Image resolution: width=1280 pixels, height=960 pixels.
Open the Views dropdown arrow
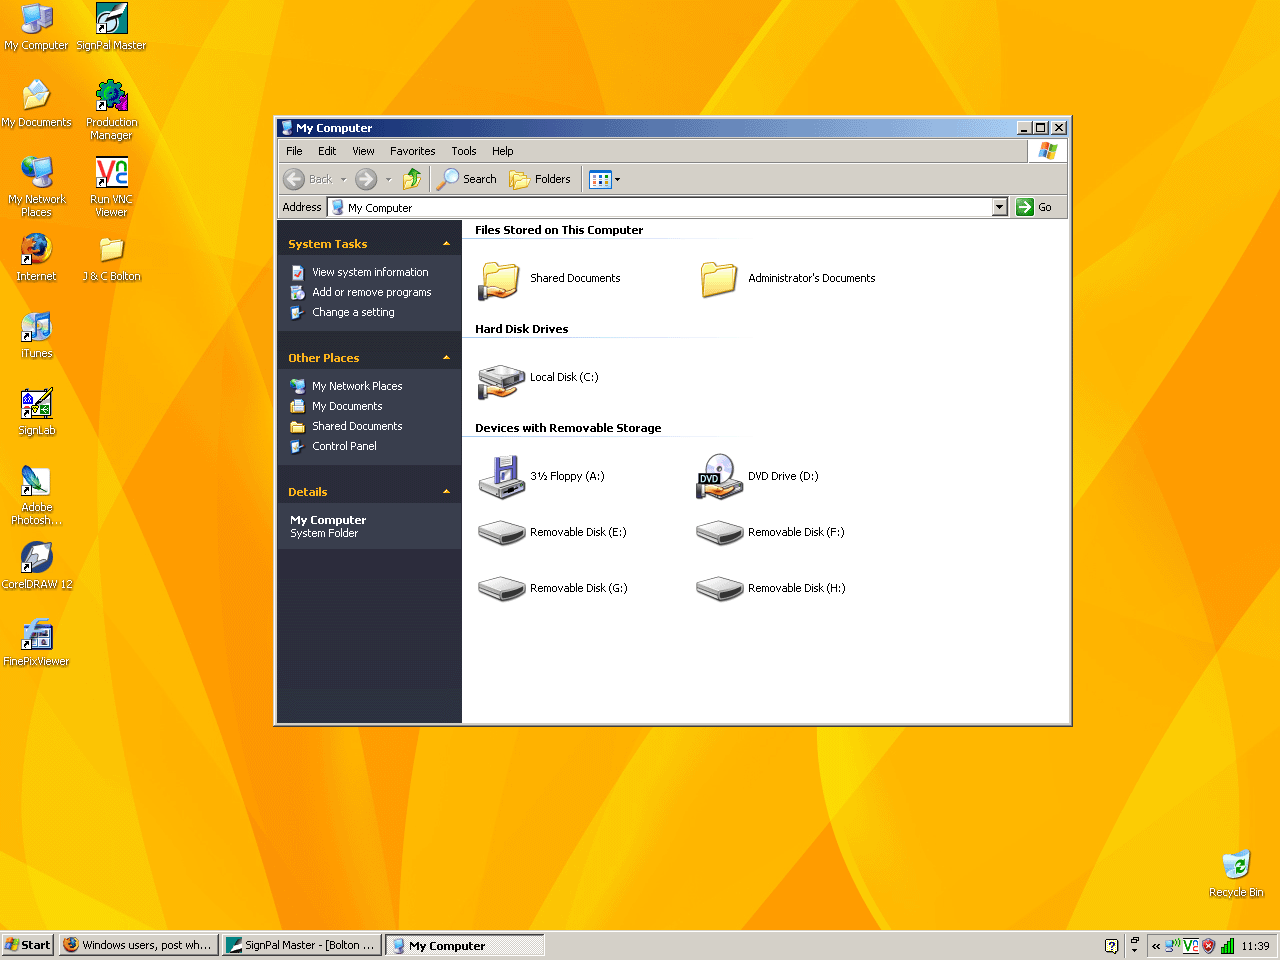(x=617, y=180)
